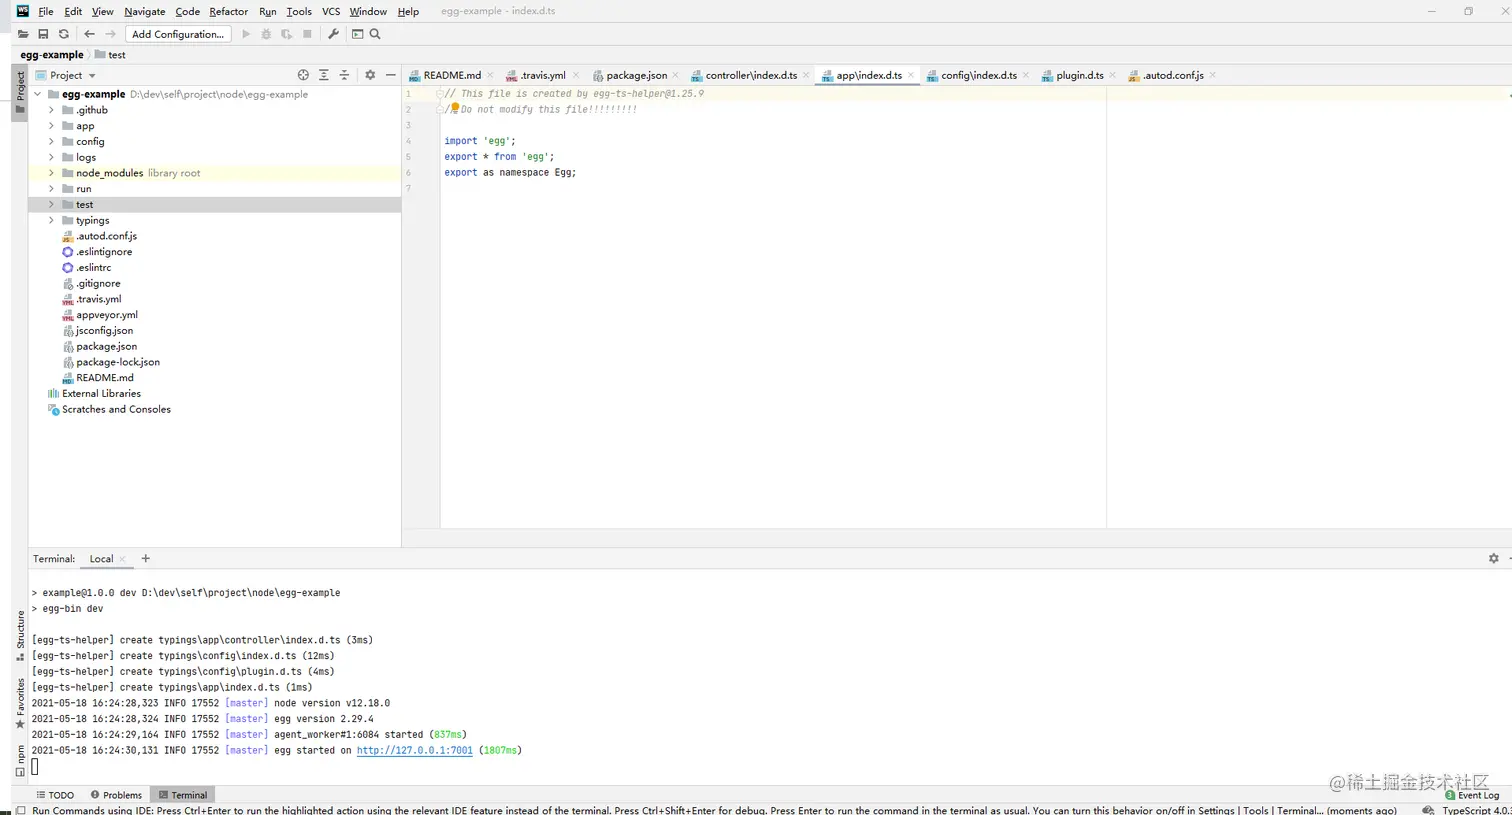Switch to the package.json editor tab
Viewport: 1512px width, 815px height.
tap(636, 75)
